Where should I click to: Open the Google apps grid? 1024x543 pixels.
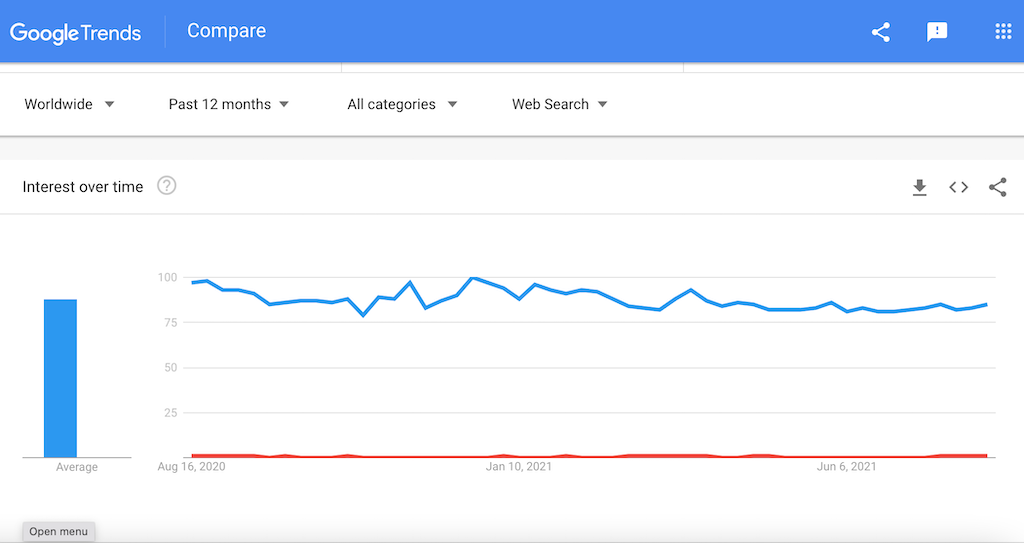click(x=1003, y=32)
